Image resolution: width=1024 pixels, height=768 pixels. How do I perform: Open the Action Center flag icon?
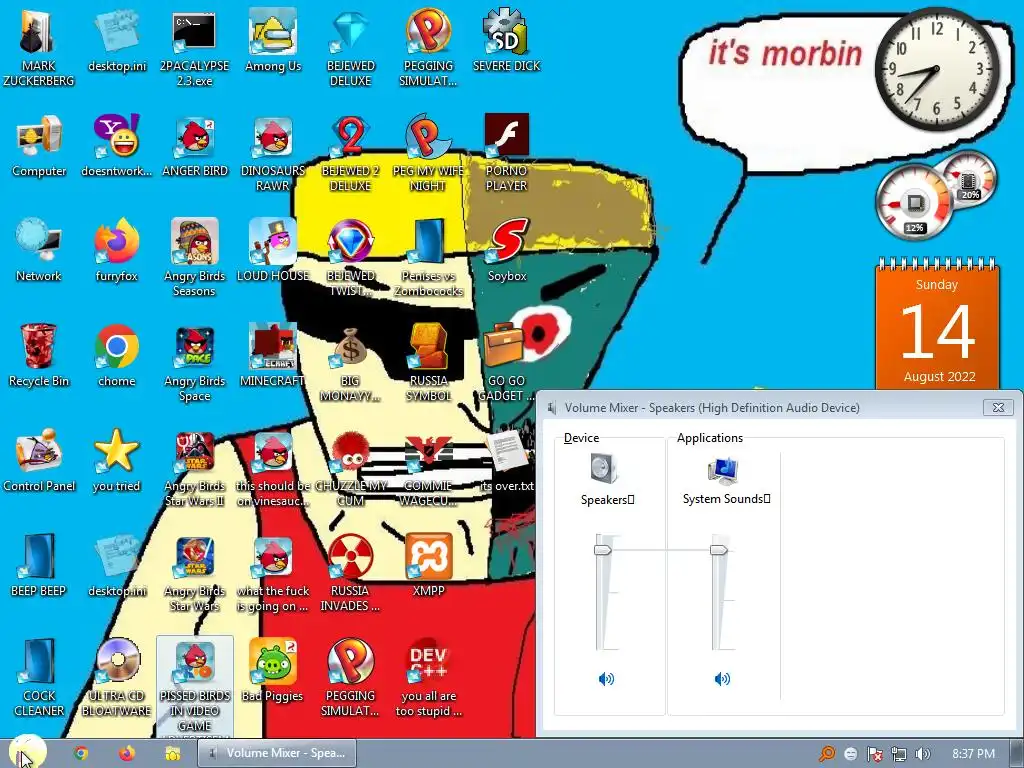(874, 754)
